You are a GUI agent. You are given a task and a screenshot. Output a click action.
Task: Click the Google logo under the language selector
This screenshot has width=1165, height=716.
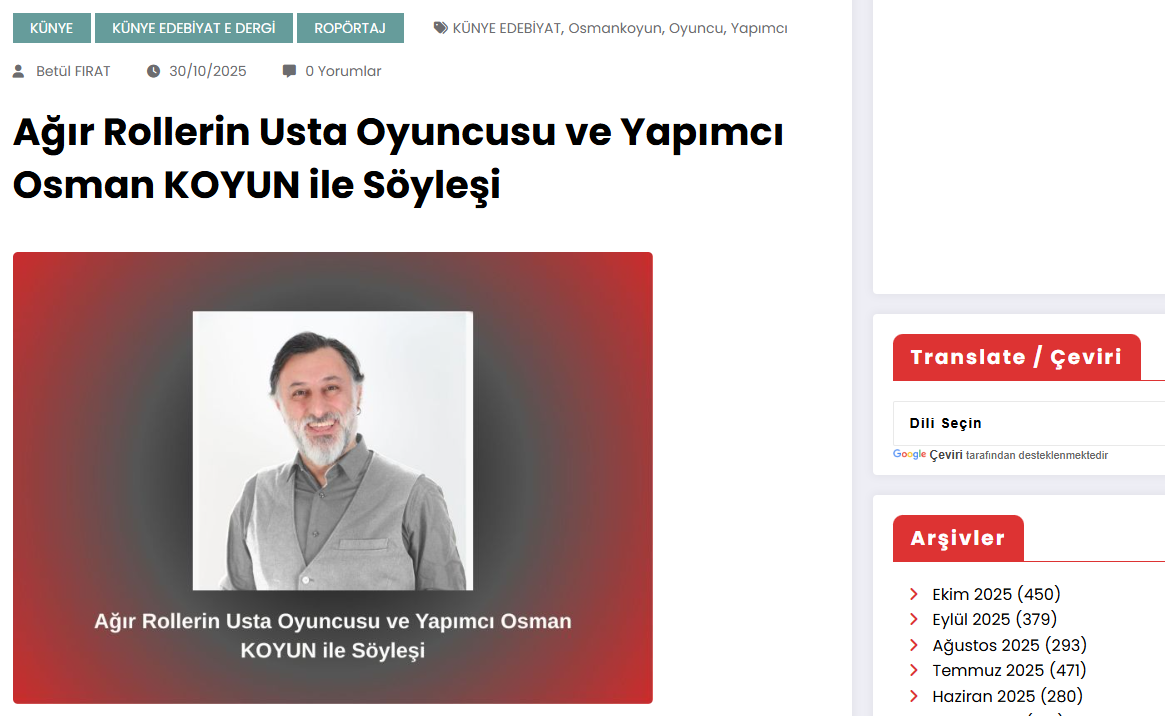pos(909,455)
